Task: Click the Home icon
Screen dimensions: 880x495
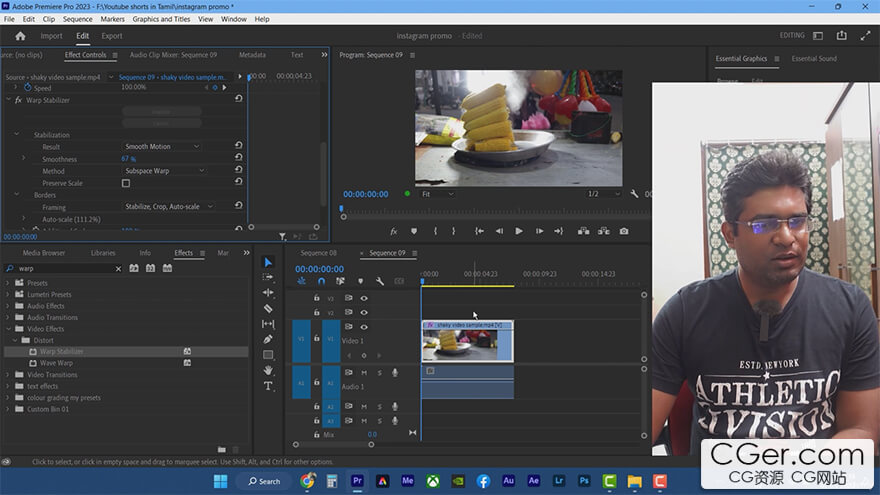Action: 21,36
